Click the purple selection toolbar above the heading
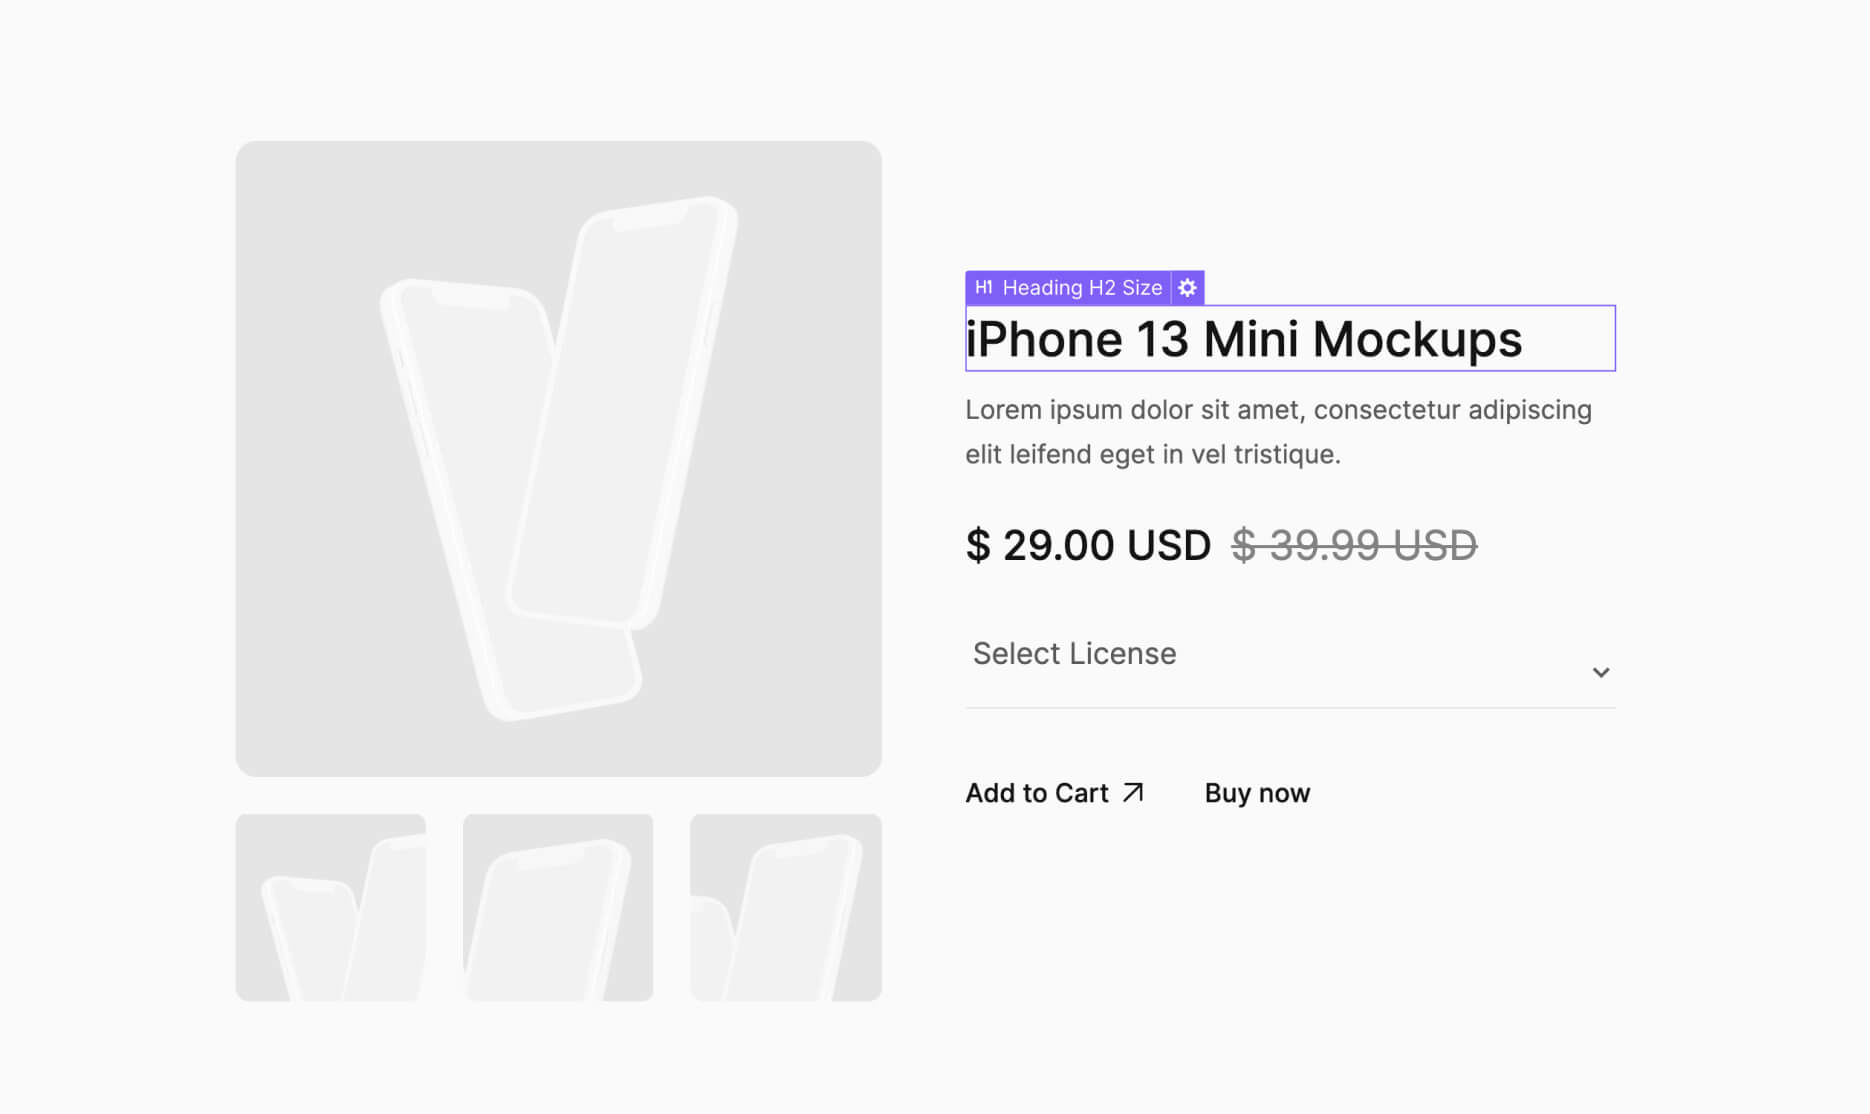Image resolution: width=1870 pixels, height=1114 pixels. point(1085,288)
